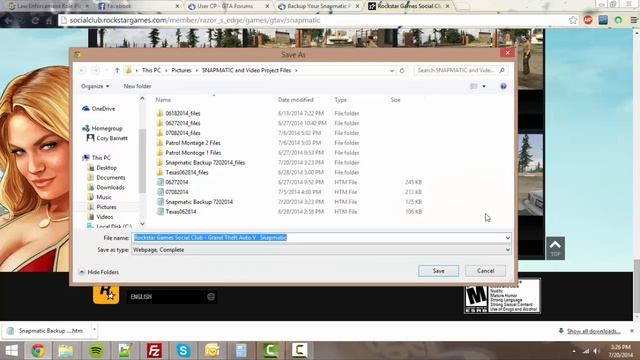Switch to the Facebook browser tab

[x=138, y=6]
